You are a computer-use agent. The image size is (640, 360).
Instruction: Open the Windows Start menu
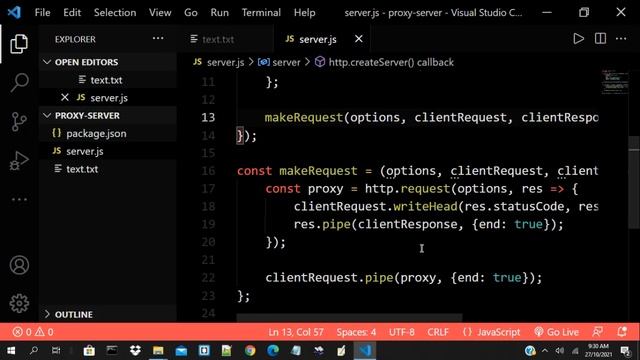coord(11,351)
